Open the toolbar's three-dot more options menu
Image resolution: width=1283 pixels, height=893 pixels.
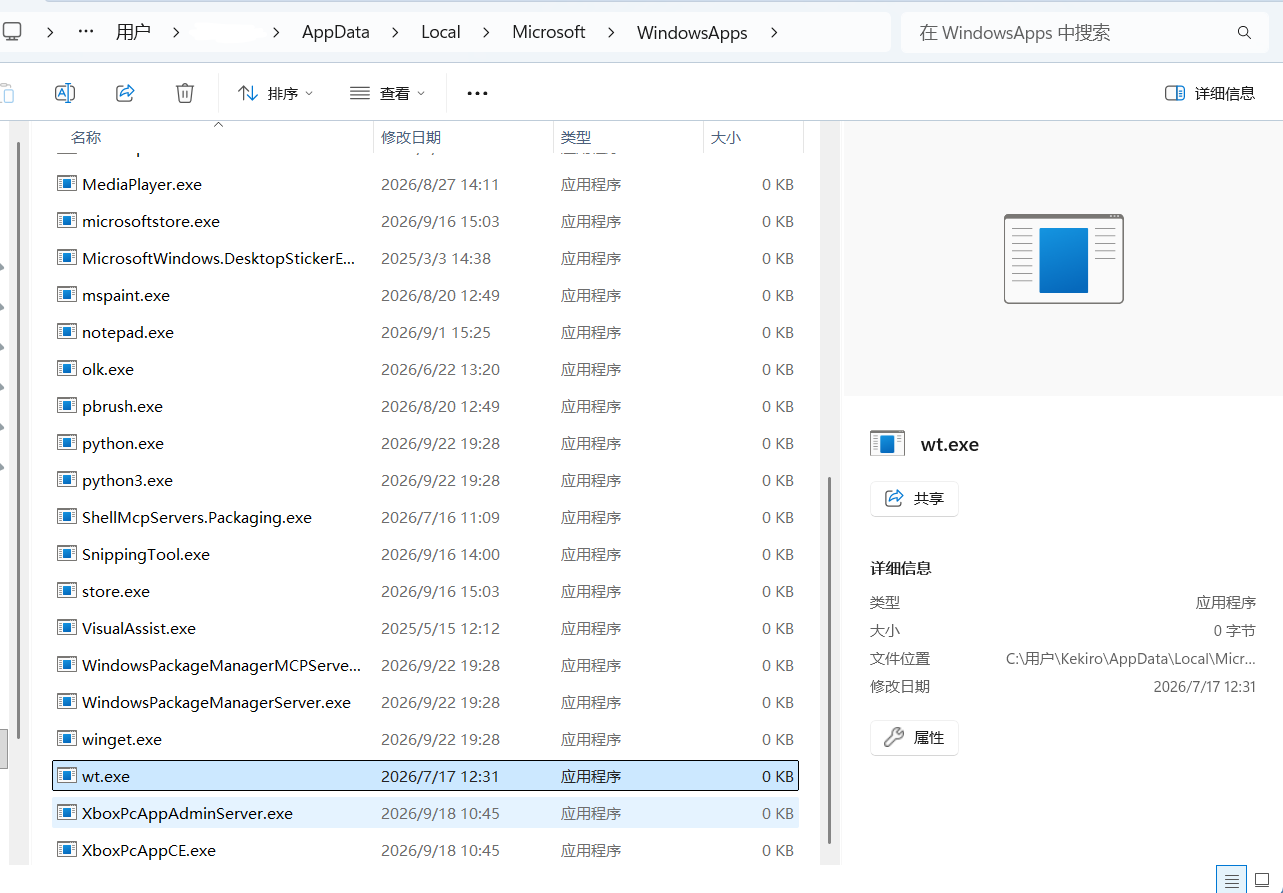click(477, 93)
